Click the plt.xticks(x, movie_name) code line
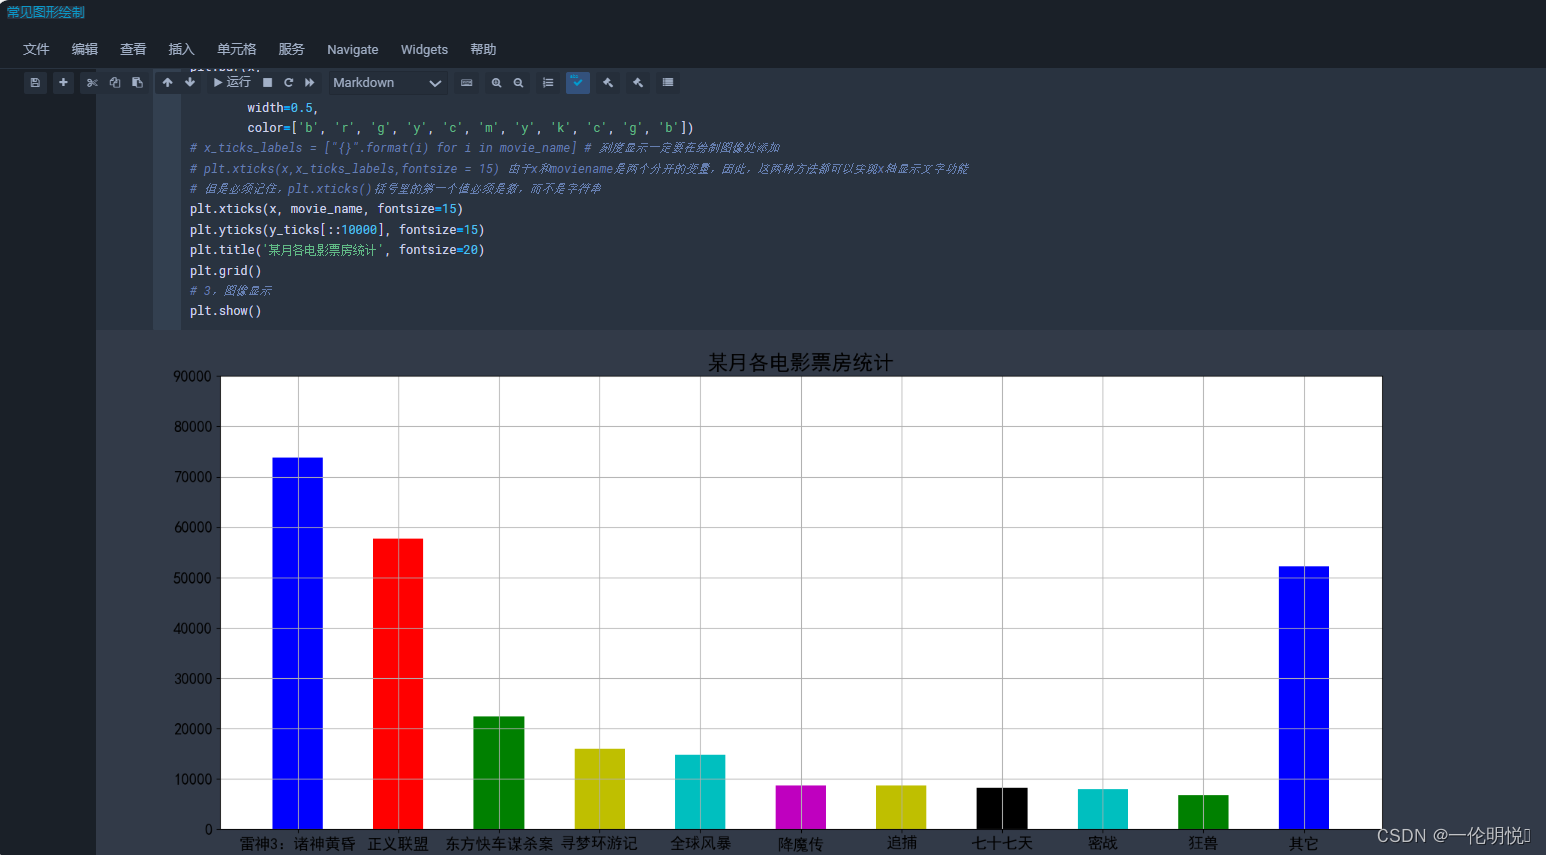The width and height of the screenshot is (1546, 855). pyautogui.click(x=326, y=209)
